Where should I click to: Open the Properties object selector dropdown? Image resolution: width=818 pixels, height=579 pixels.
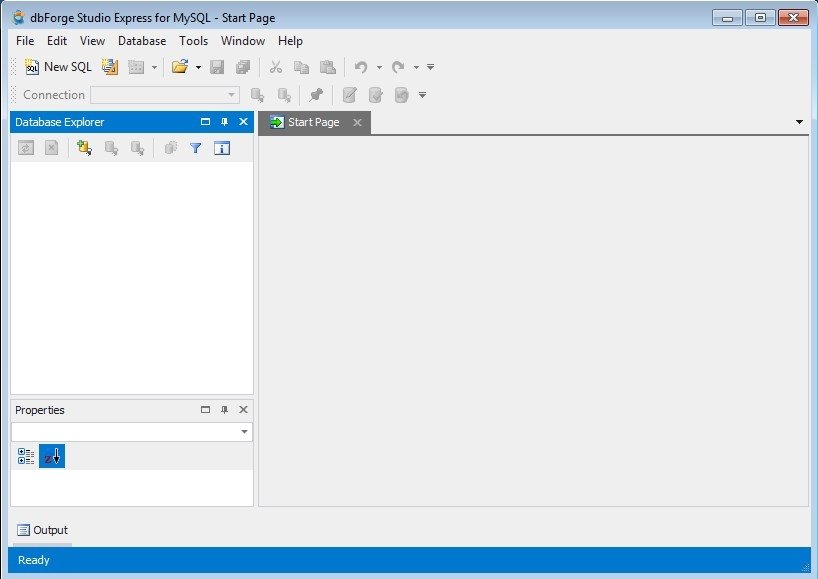(244, 432)
